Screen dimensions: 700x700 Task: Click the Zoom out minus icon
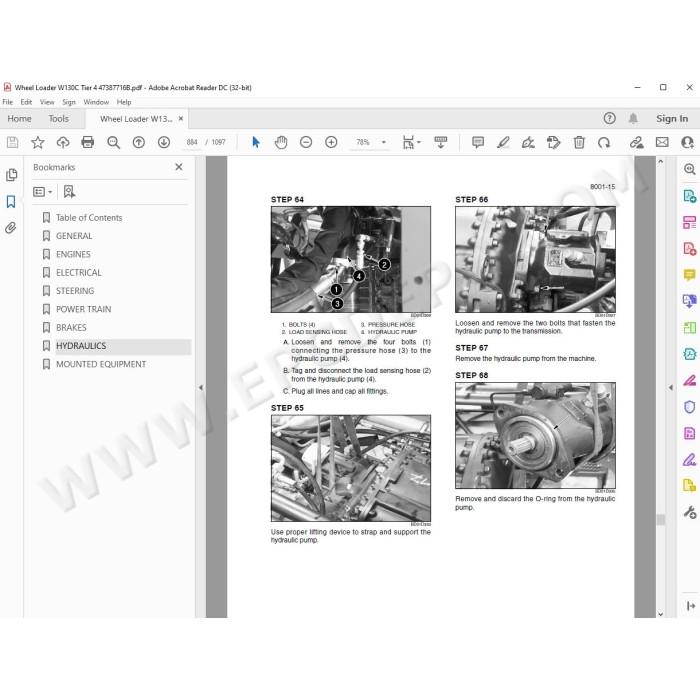pos(306,142)
